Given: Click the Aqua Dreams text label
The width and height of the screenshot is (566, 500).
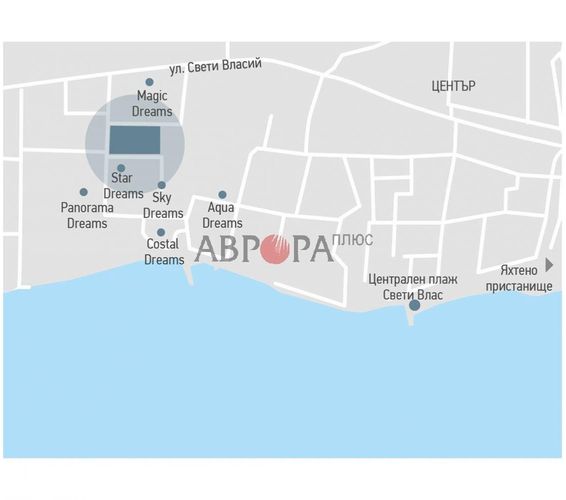Looking at the screenshot, I should [222, 216].
